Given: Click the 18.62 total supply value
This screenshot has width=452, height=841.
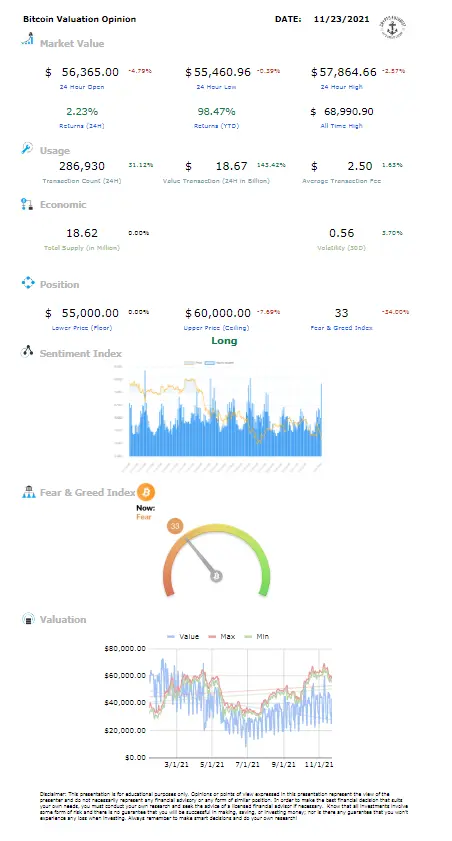Looking at the screenshot, I should 82,233.
